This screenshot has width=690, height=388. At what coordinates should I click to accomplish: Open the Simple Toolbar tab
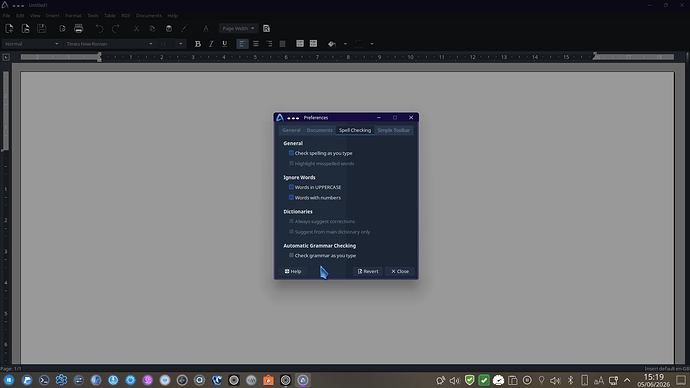(x=393, y=130)
